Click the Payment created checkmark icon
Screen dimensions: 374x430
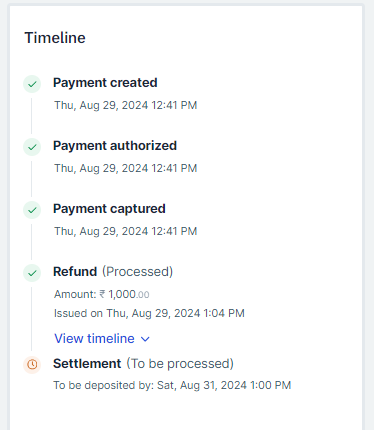pyautogui.click(x=32, y=84)
